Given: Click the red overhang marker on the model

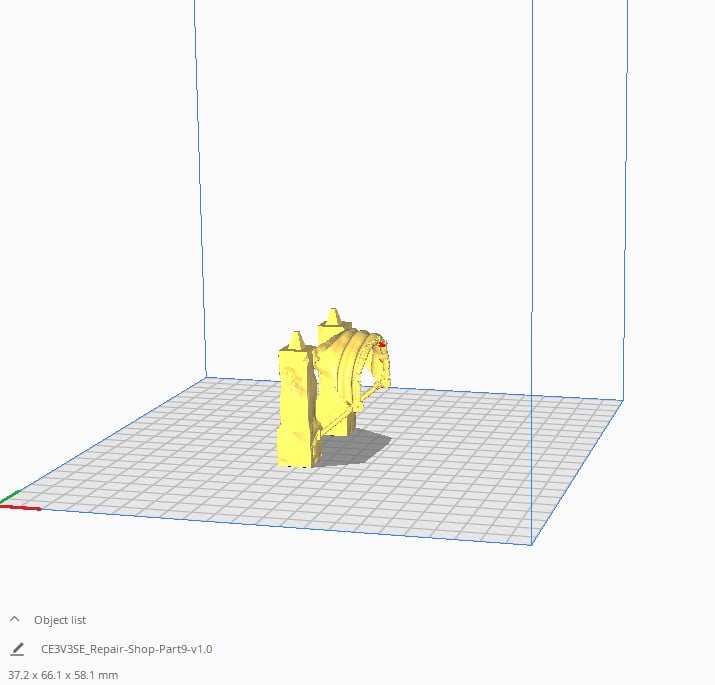Looking at the screenshot, I should 382,344.
